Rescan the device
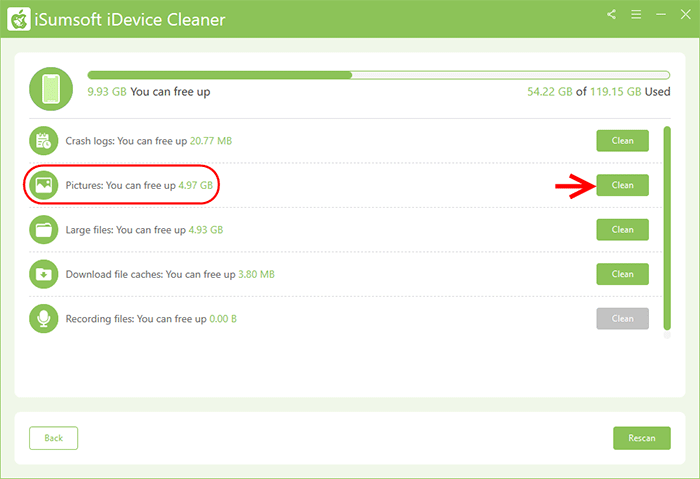This screenshot has width=700, height=479. pos(642,438)
